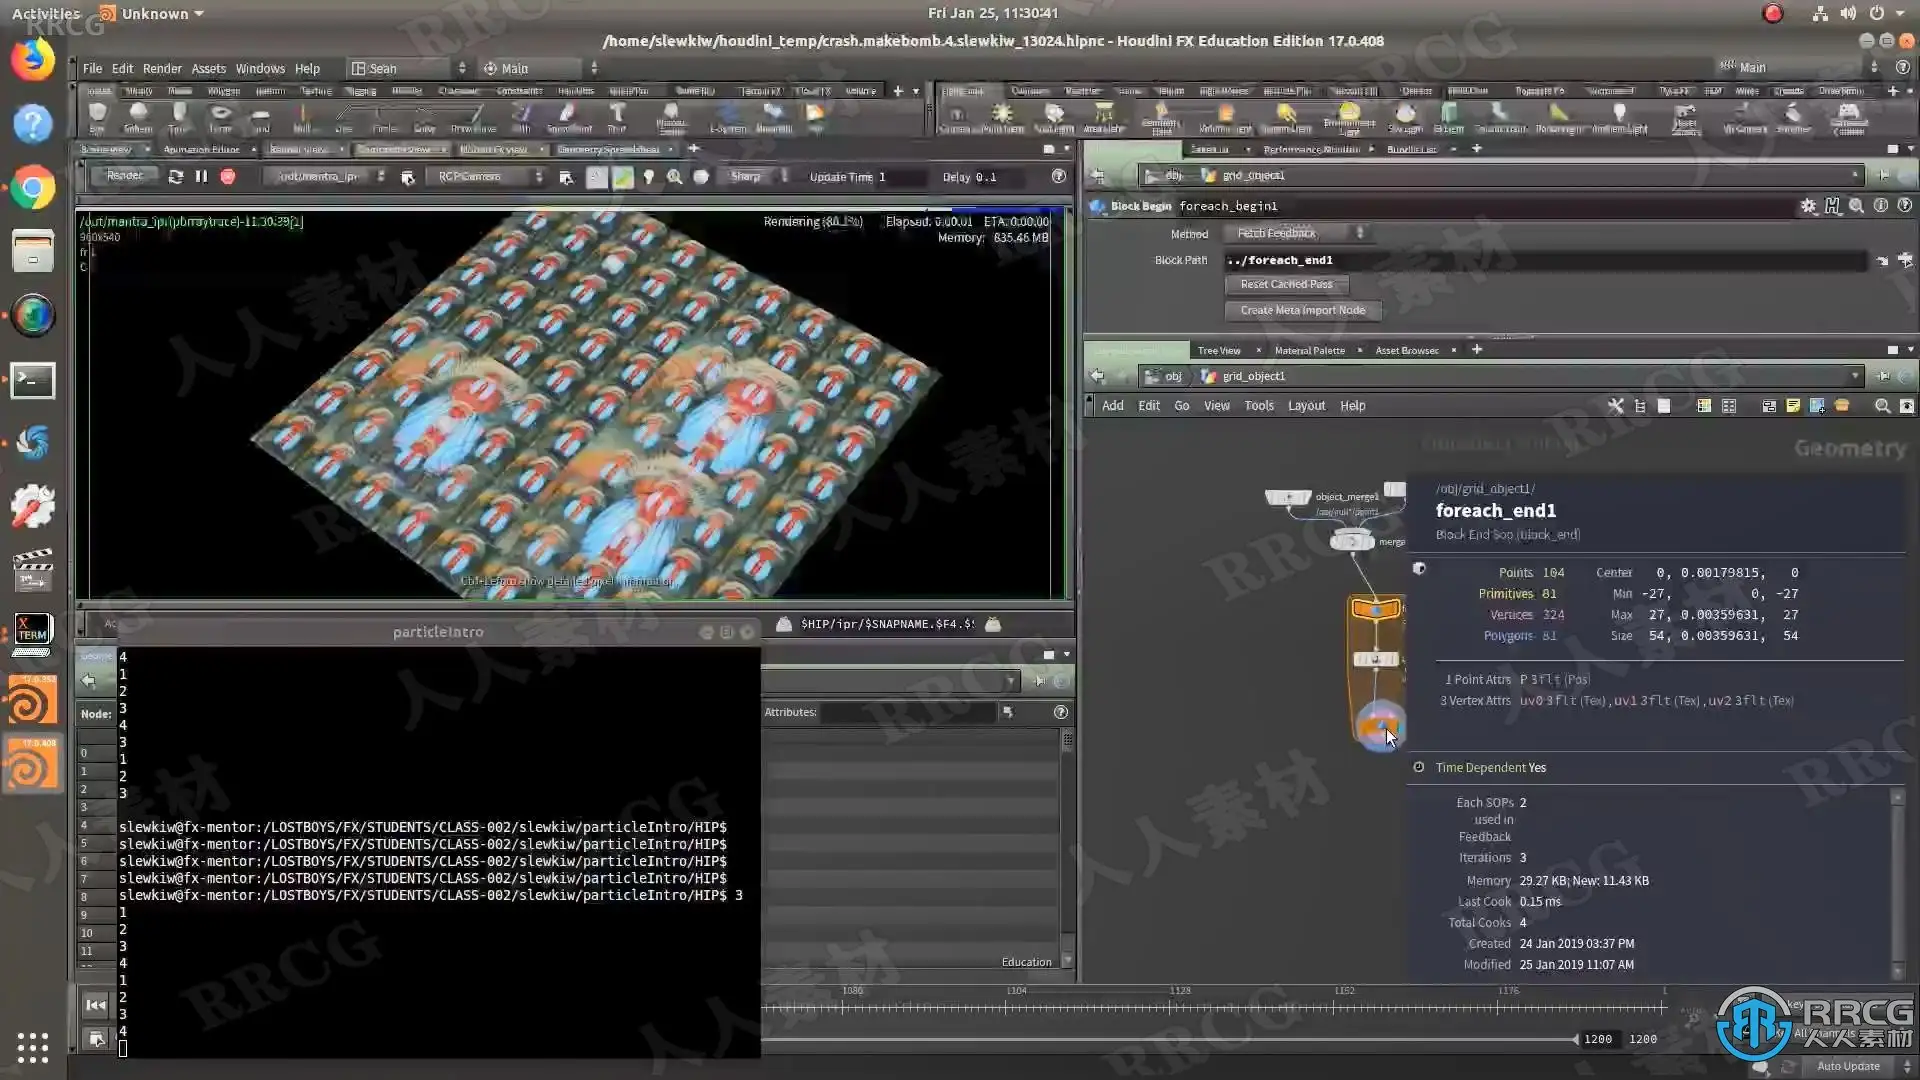Select the Environment Light shelf tool

pyautogui.click(x=1349, y=118)
